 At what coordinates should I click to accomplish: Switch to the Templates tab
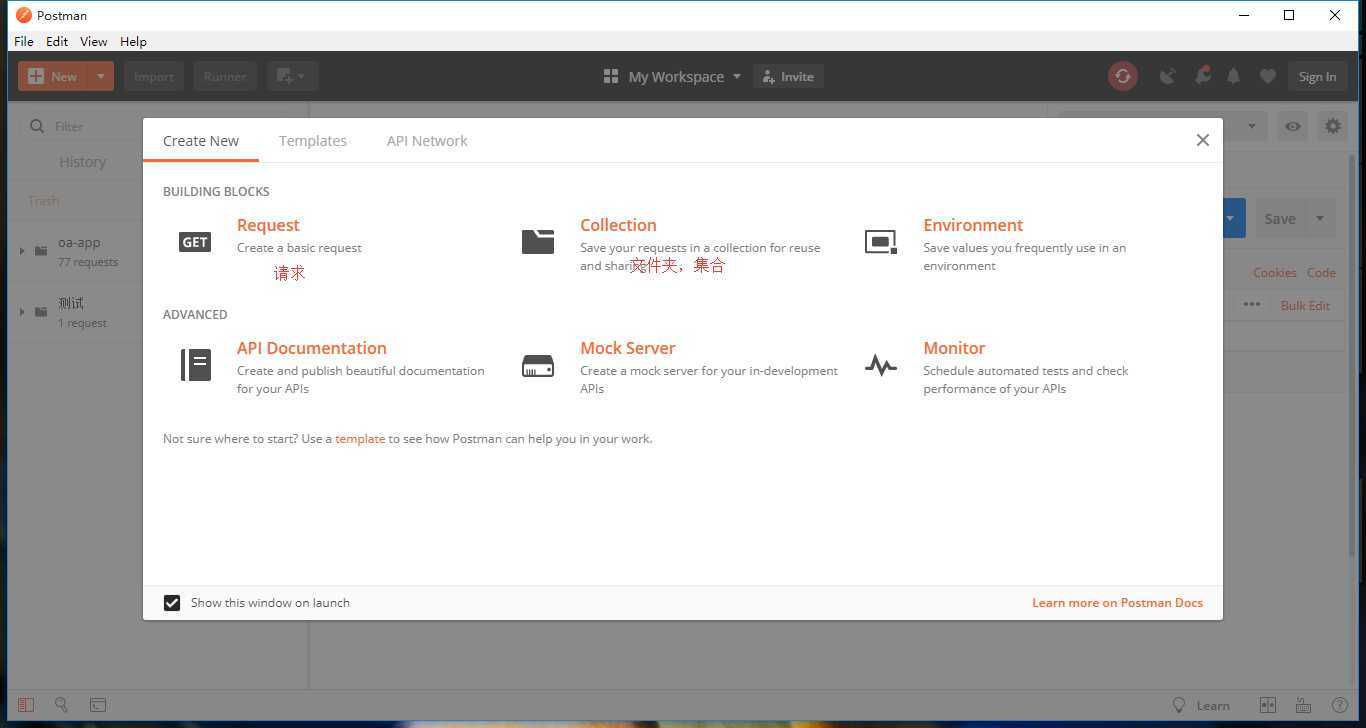point(313,140)
